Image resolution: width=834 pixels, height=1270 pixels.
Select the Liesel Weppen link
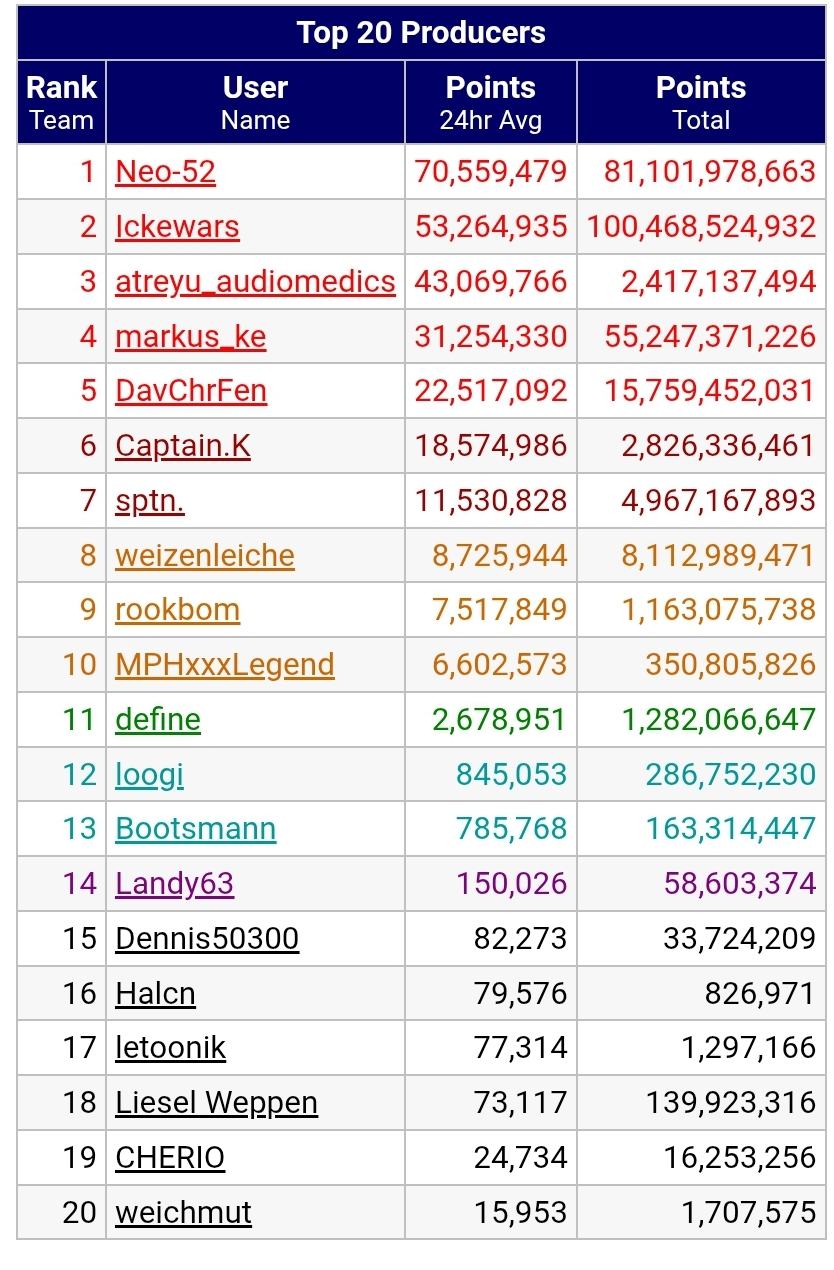(x=216, y=1103)
